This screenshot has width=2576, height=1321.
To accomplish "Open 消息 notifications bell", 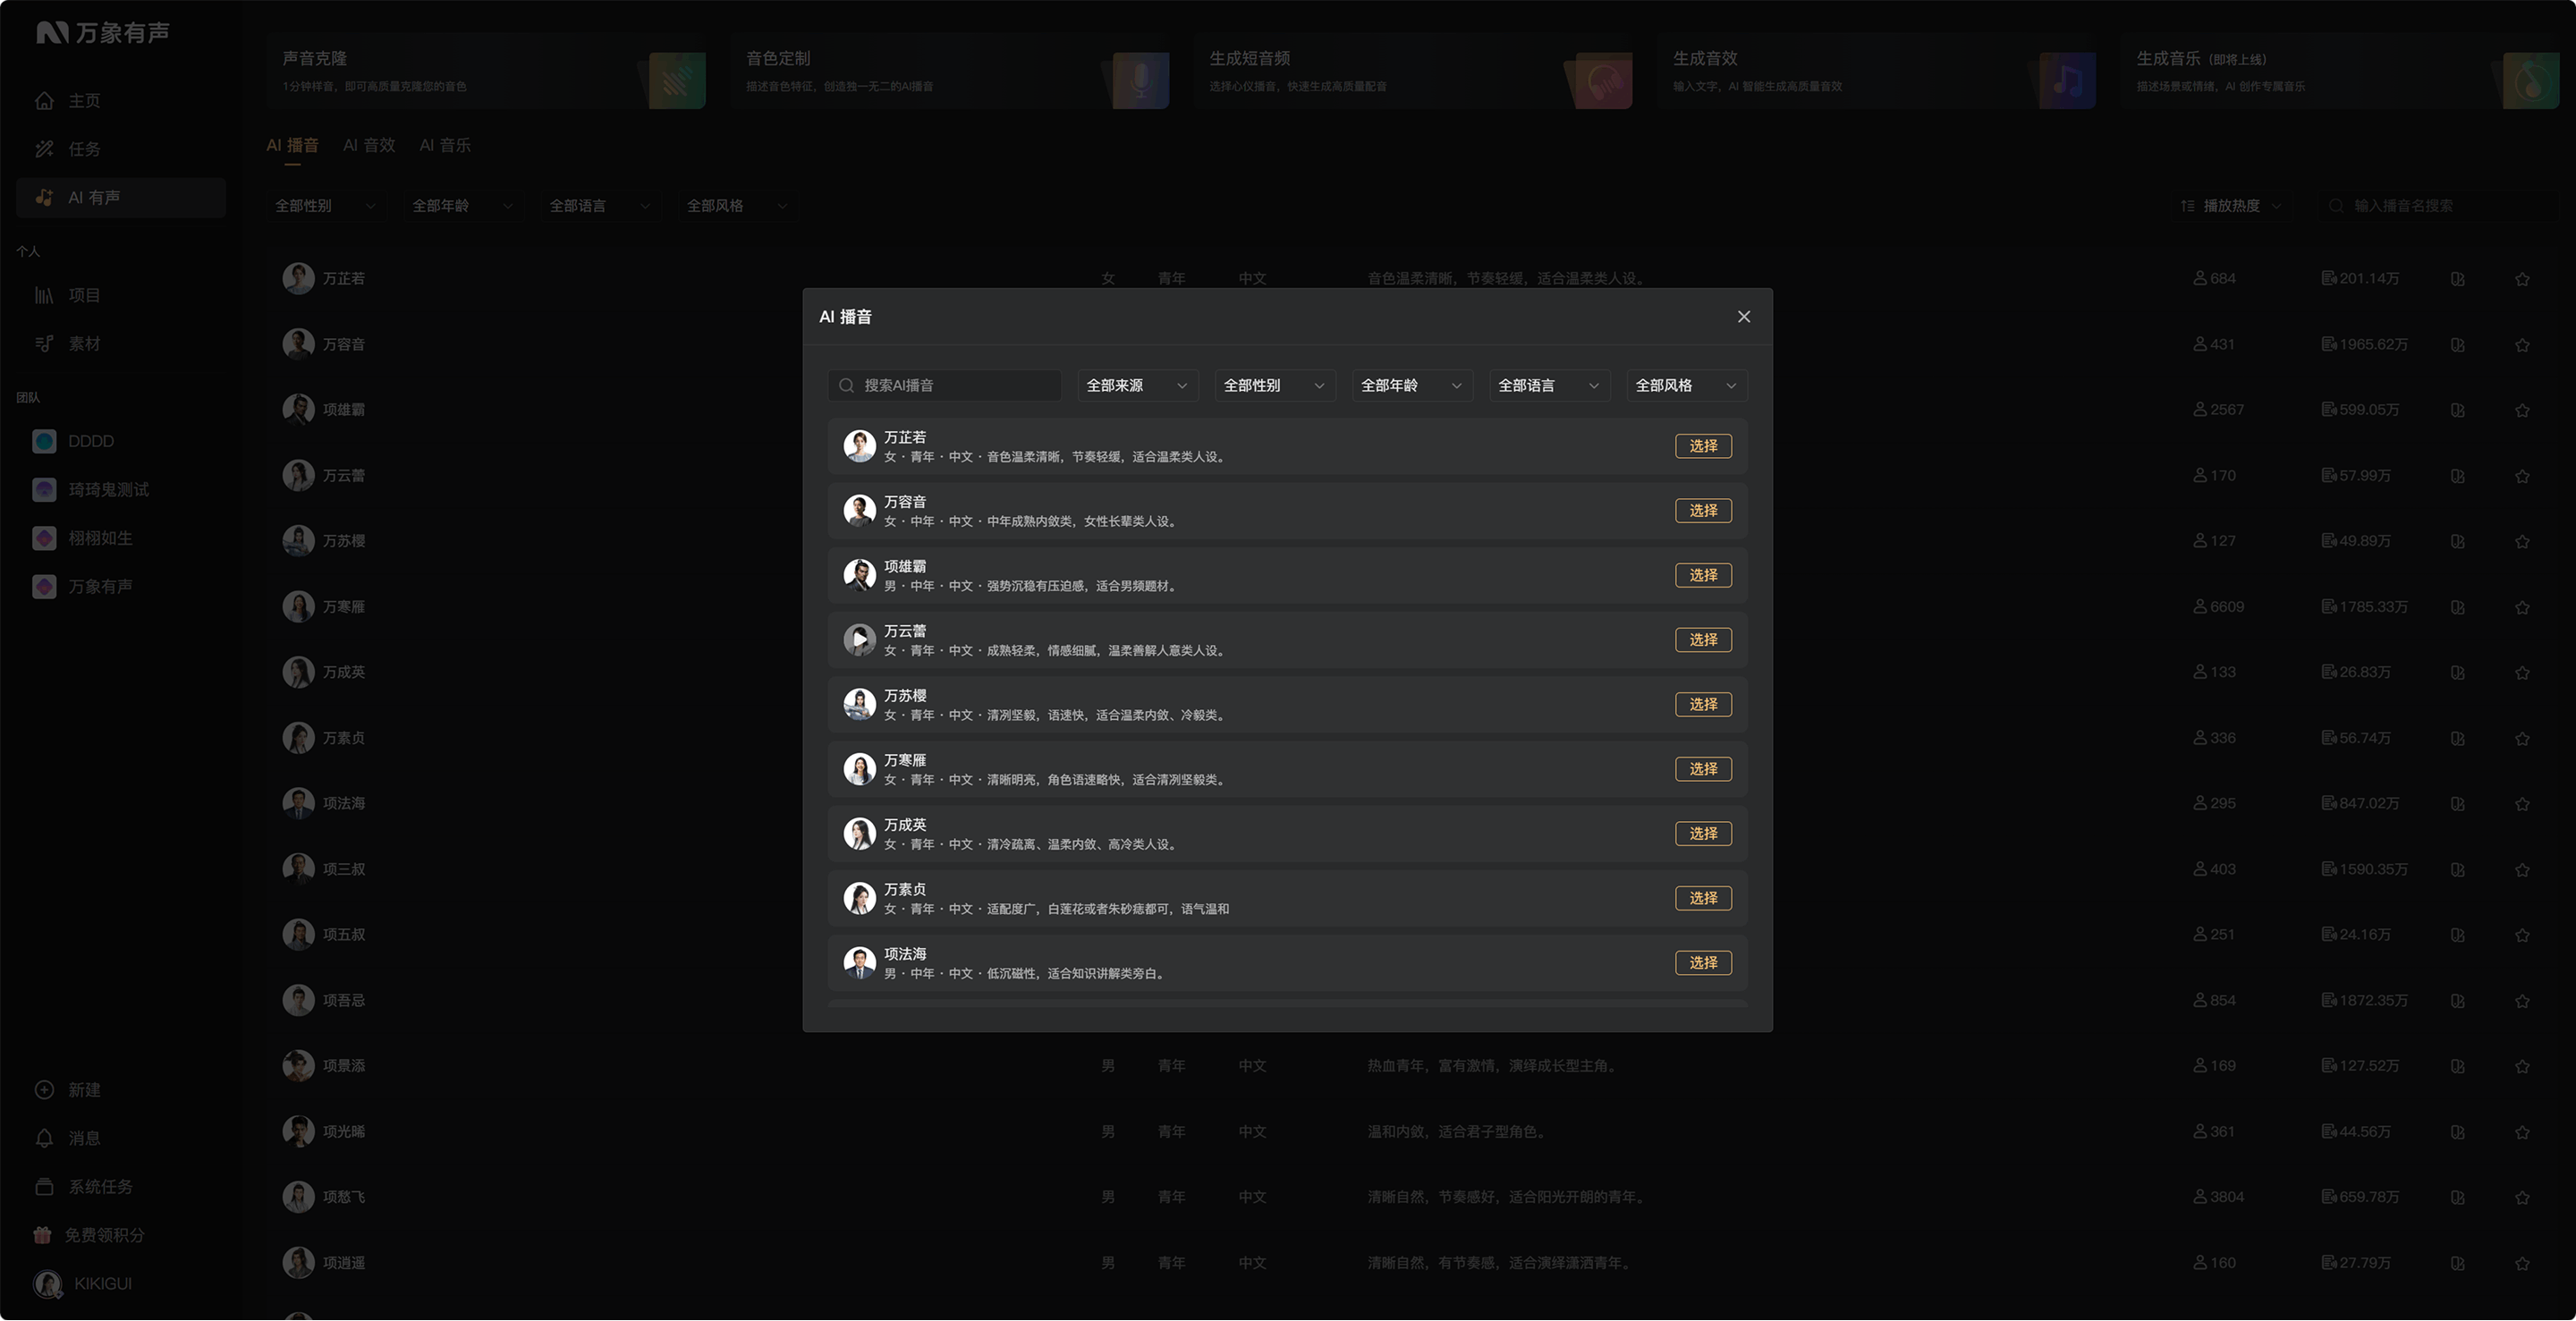I will click(44, 1138).
